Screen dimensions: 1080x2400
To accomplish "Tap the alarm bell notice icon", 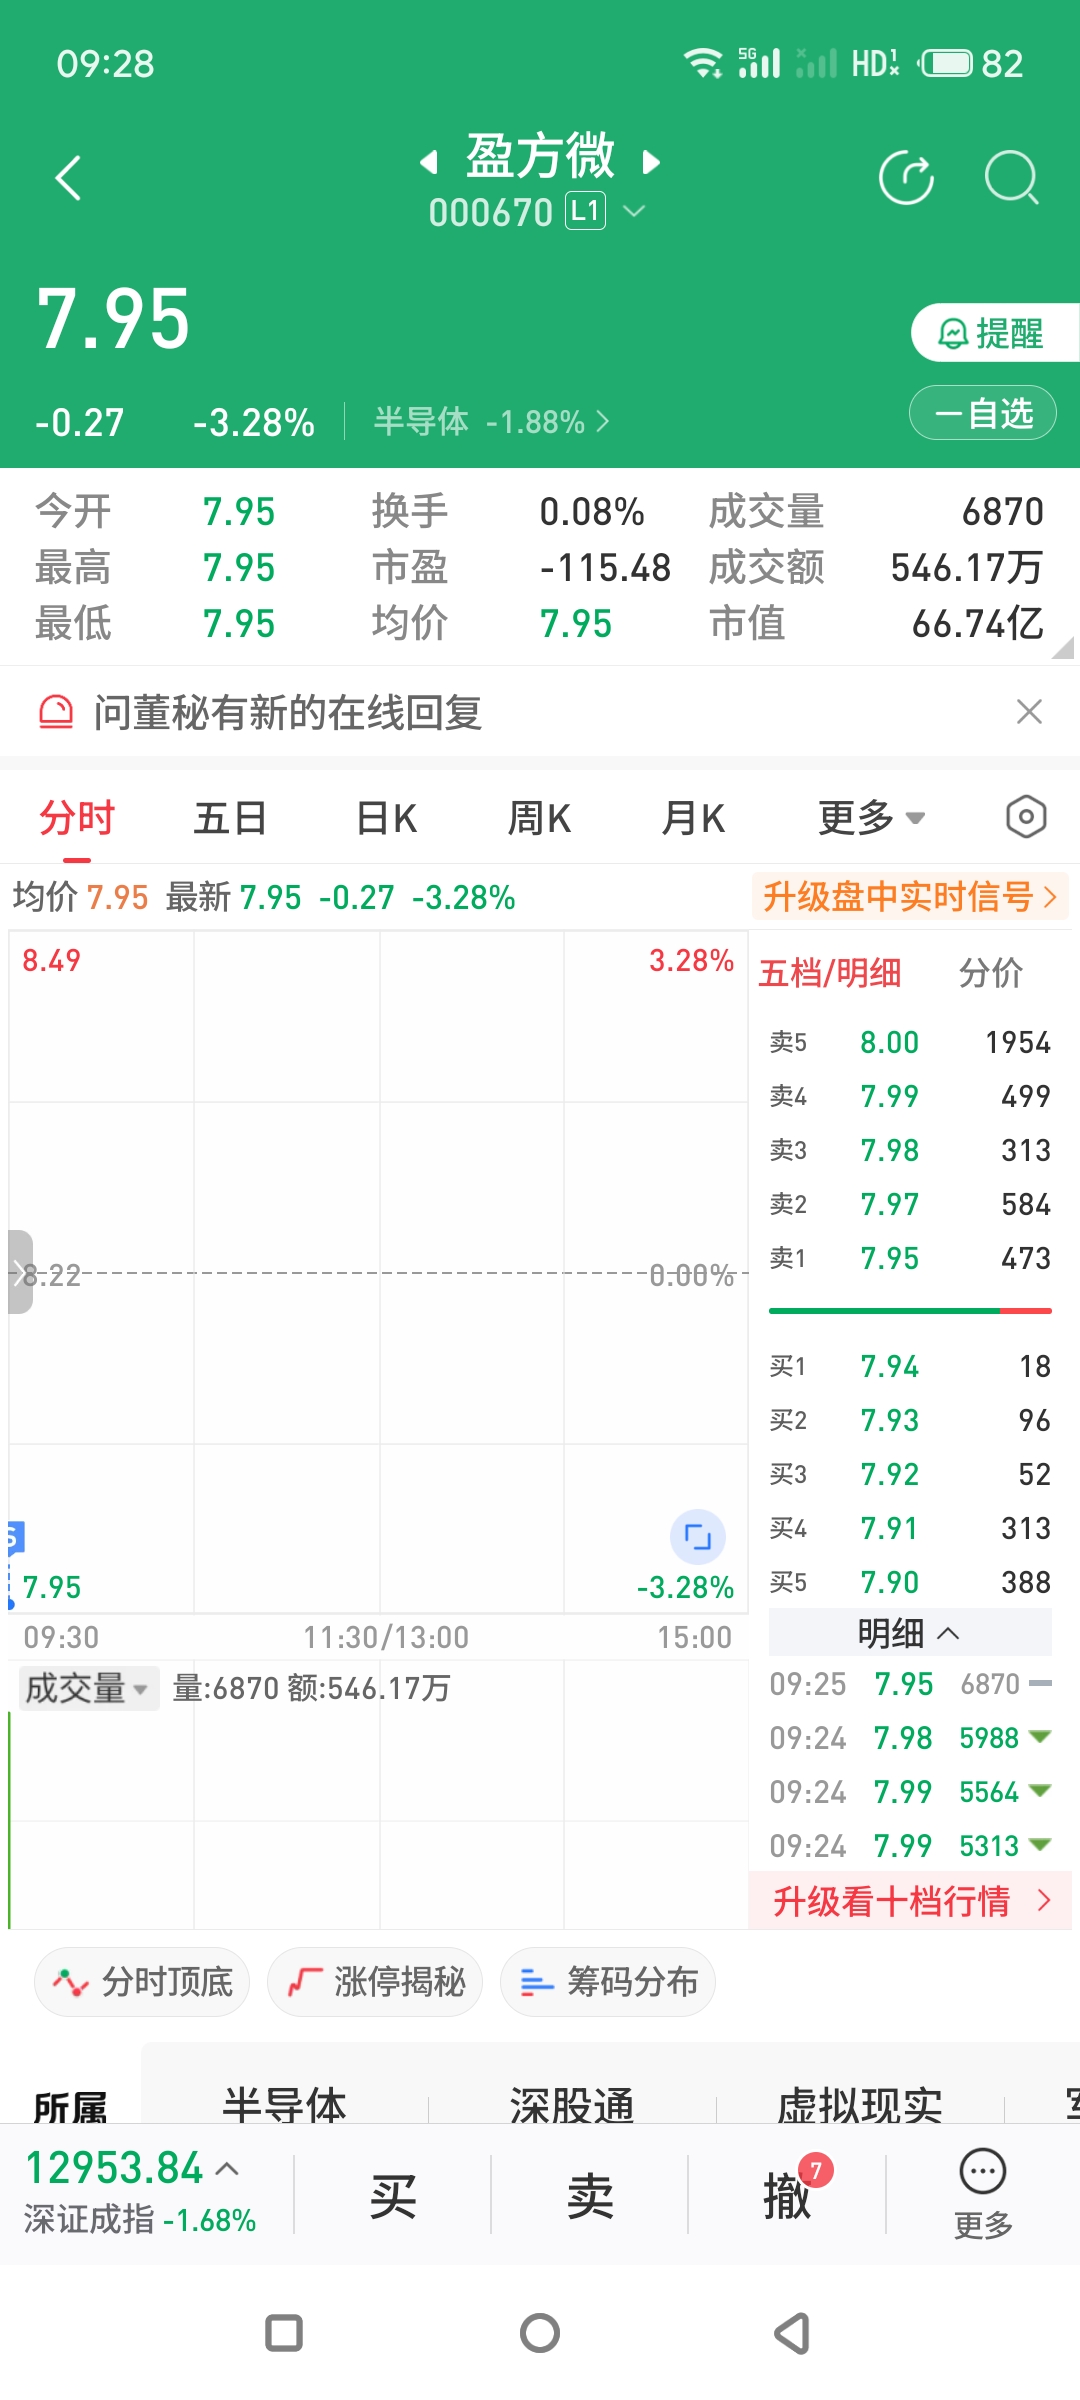I will tap(56, 712).
